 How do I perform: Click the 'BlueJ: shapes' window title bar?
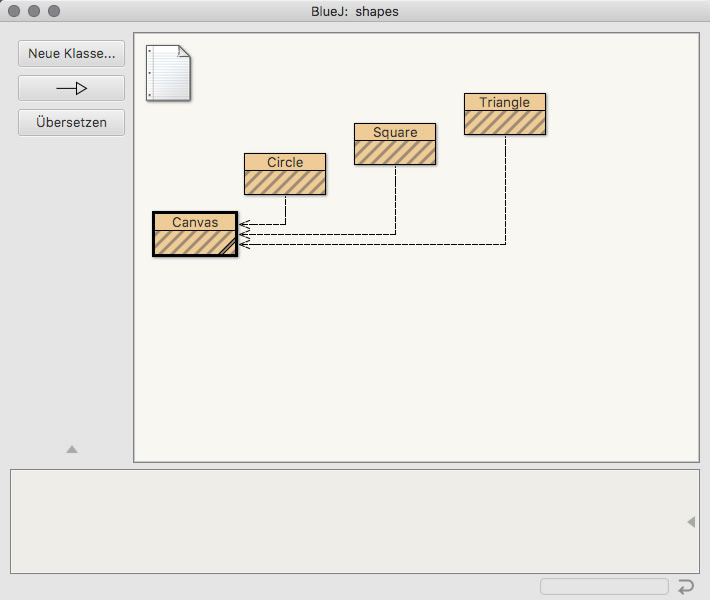(x=355, y=12)
